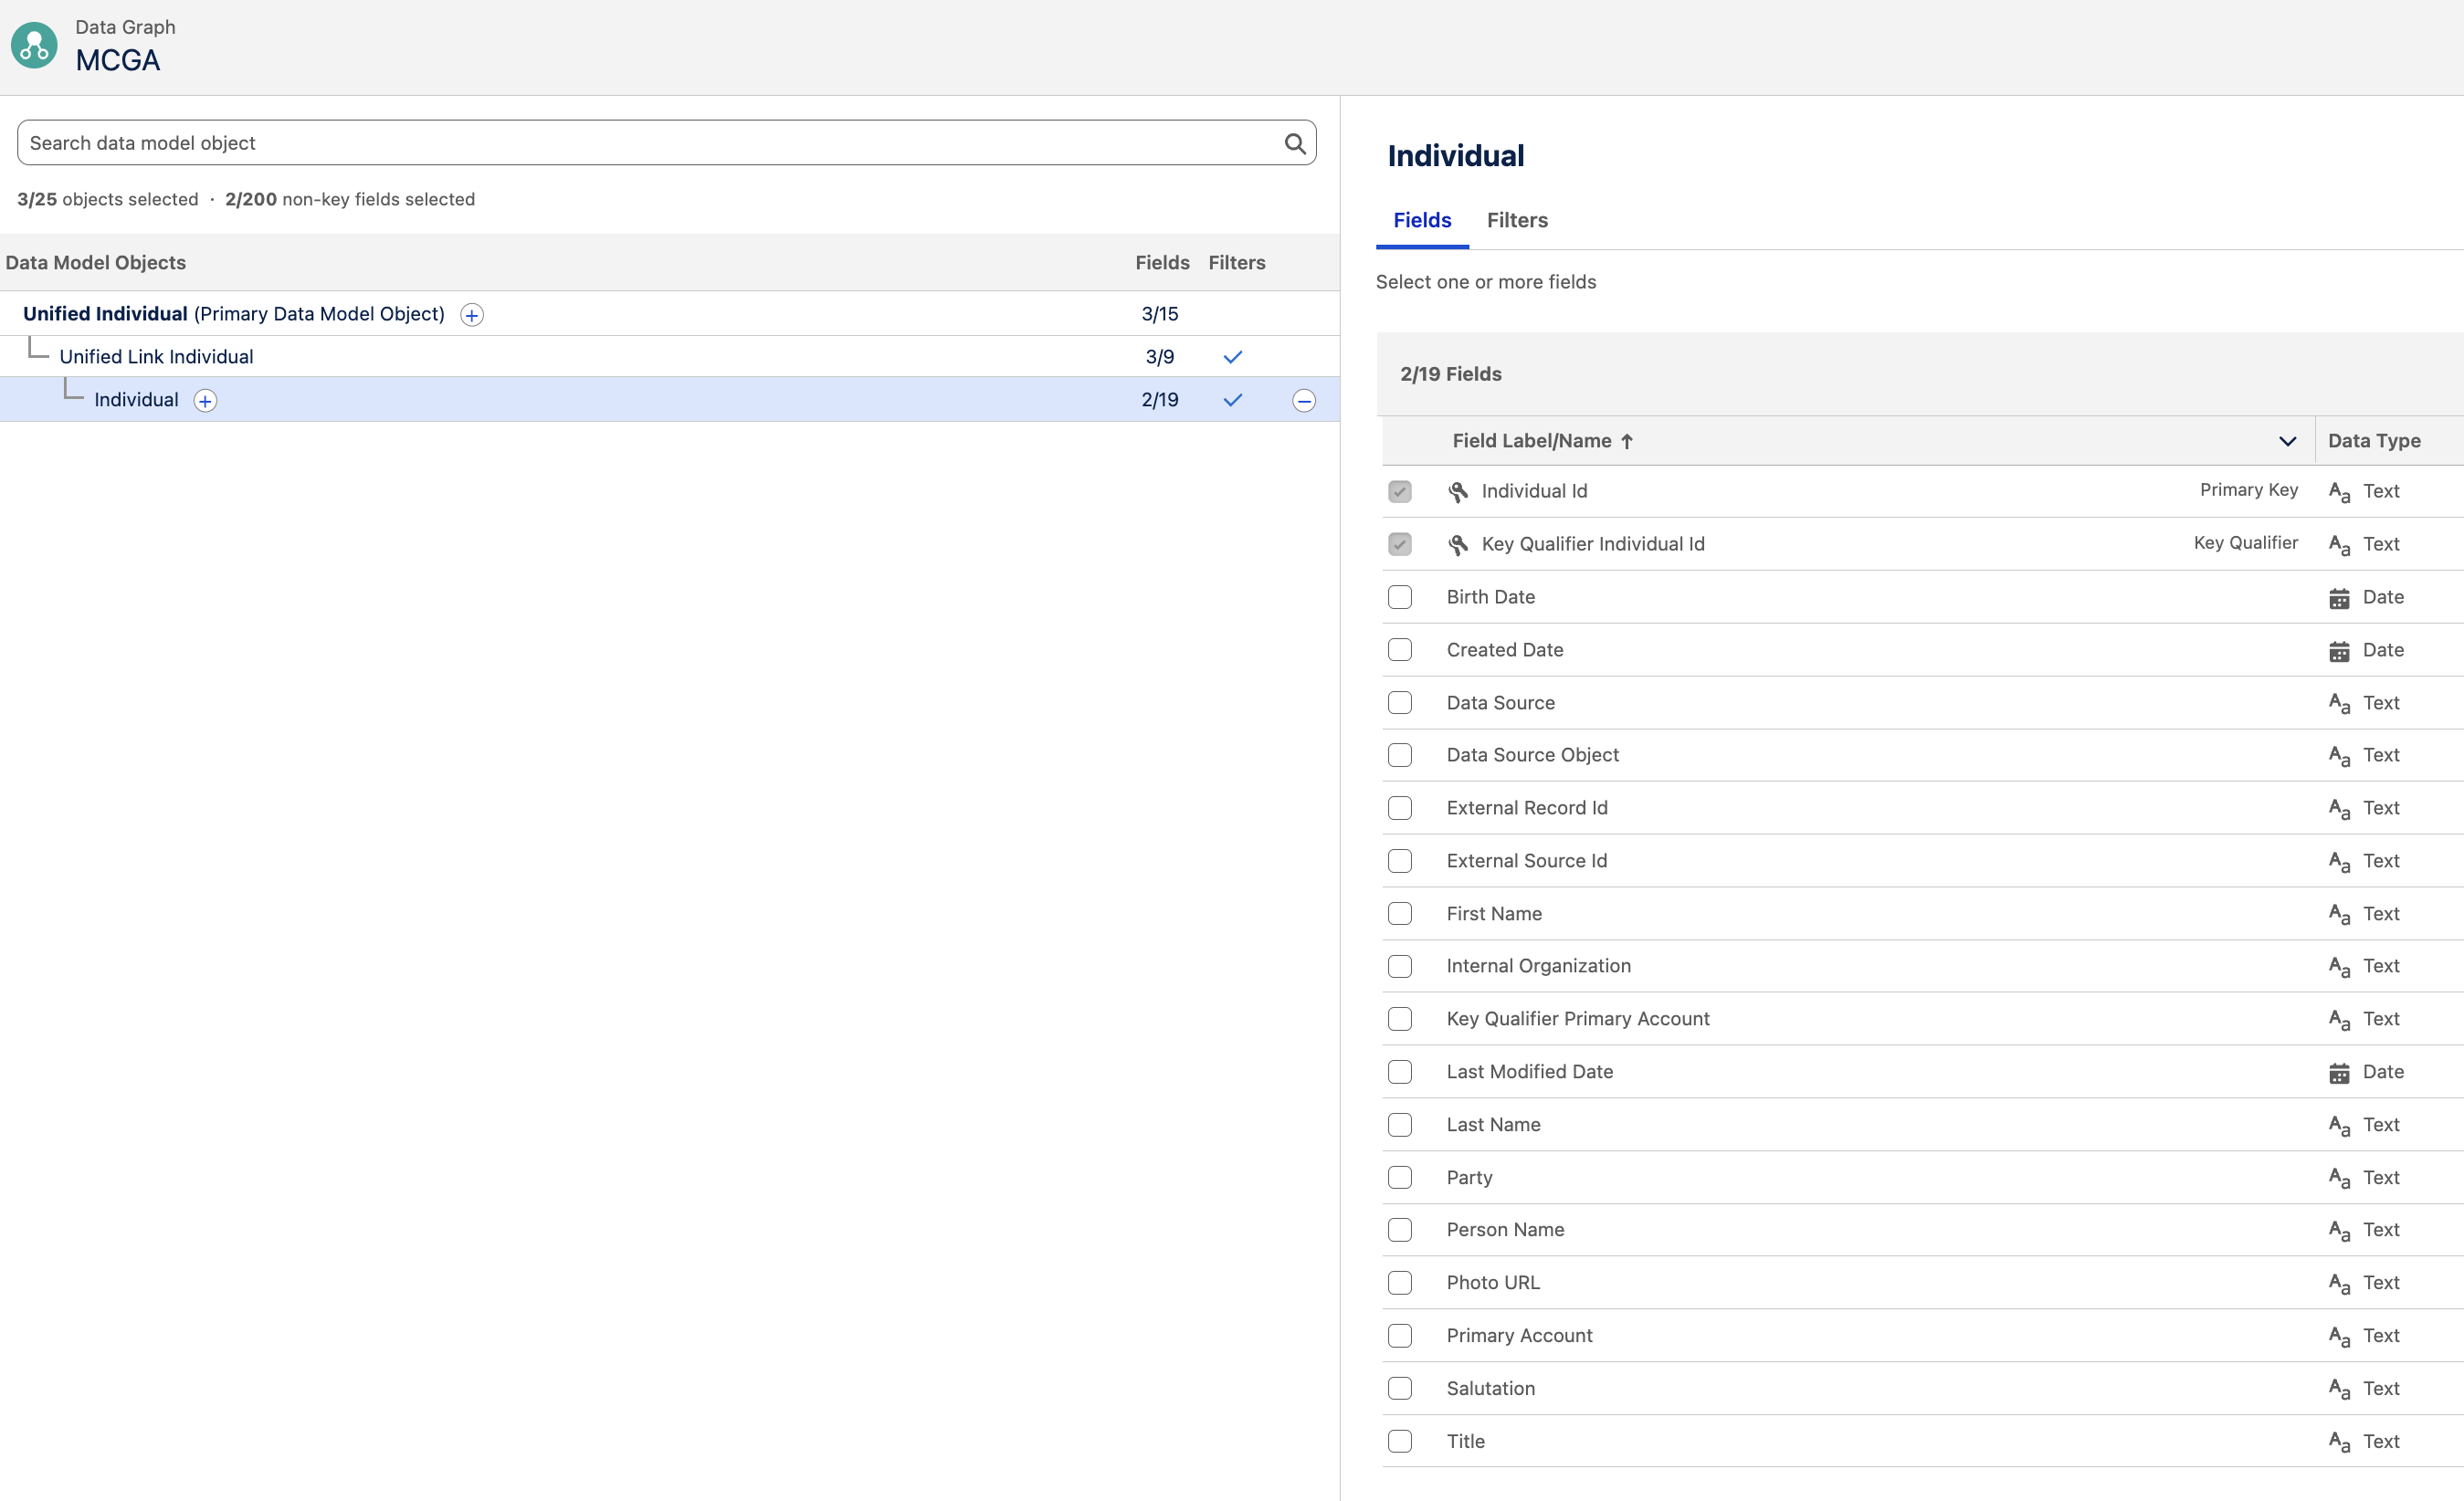Enable the Party field checkbox

point(1400,1177)
